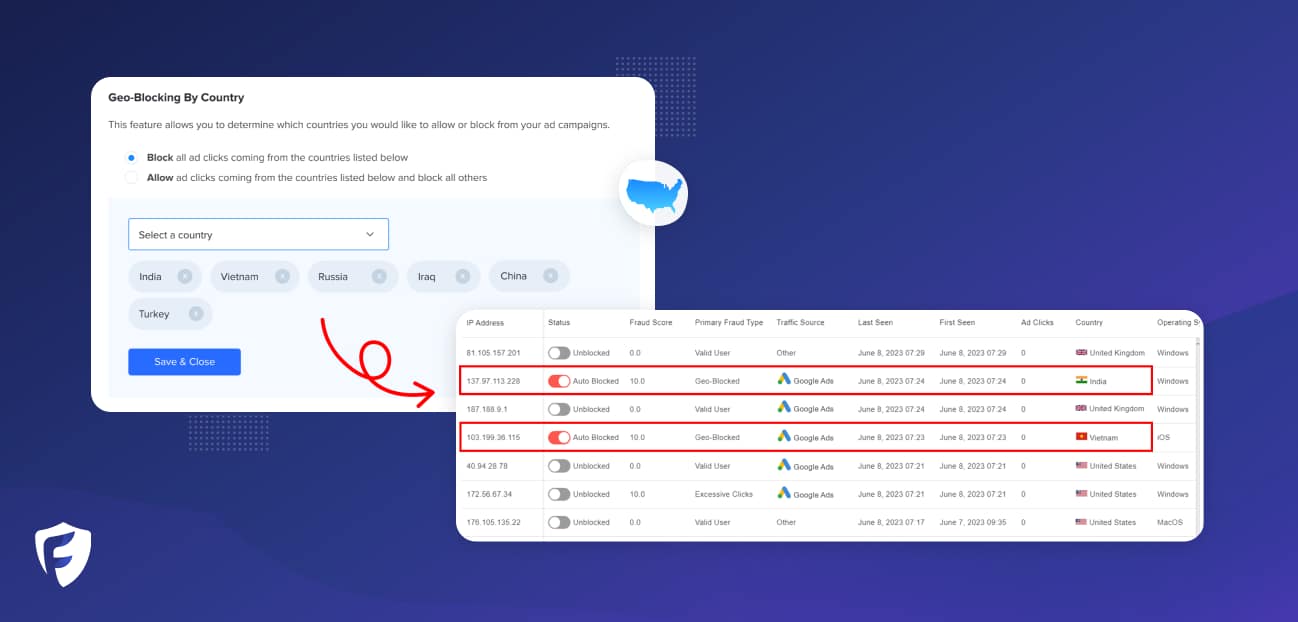1298x622 pixels.
Task: Click the United Kingdom flag for 81.105.157.201
Action: (1083, 353)
